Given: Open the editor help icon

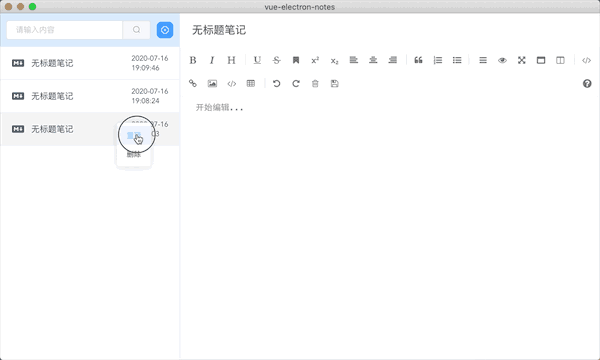Looking at the screenshot, I should [x=587, y=83].
